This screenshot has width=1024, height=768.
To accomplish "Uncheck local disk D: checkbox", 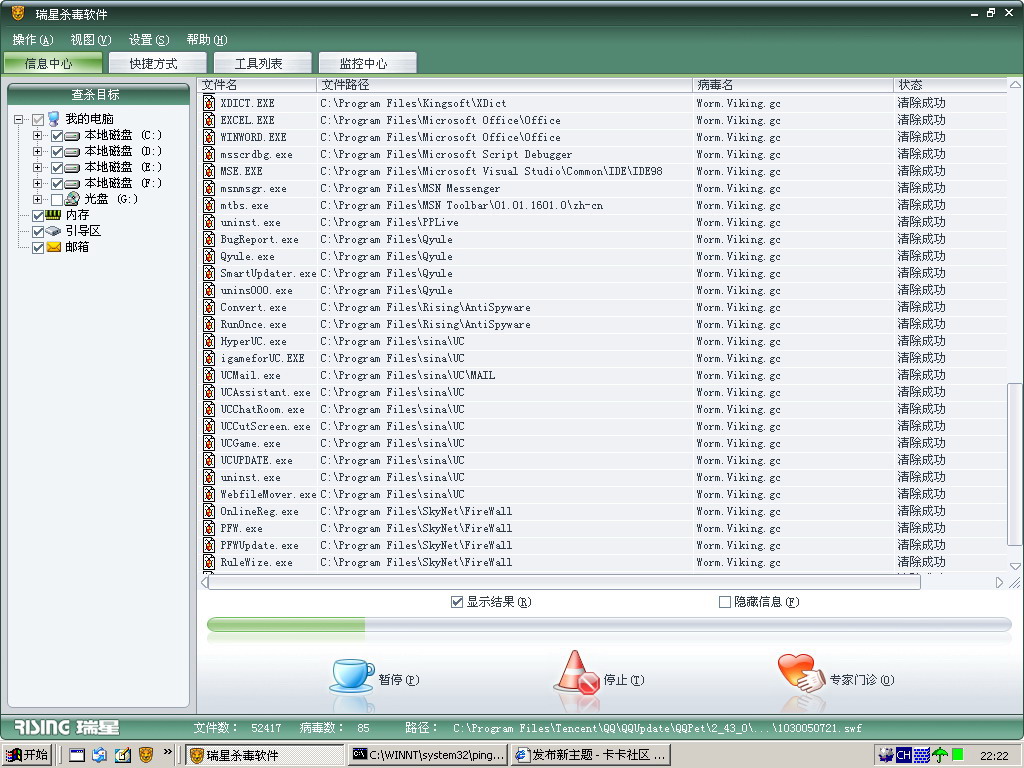I will coord(57,152).
